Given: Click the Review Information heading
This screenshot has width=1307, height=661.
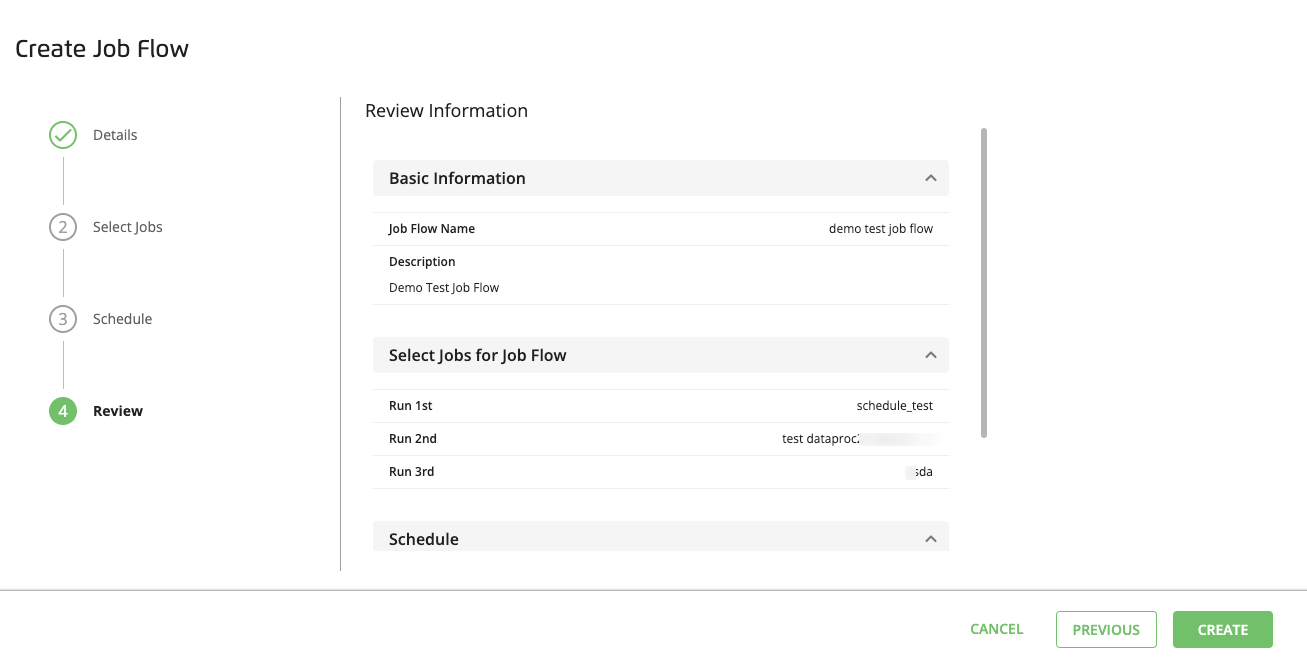Looking at the screenshot, I should click(x=447, y=111).
